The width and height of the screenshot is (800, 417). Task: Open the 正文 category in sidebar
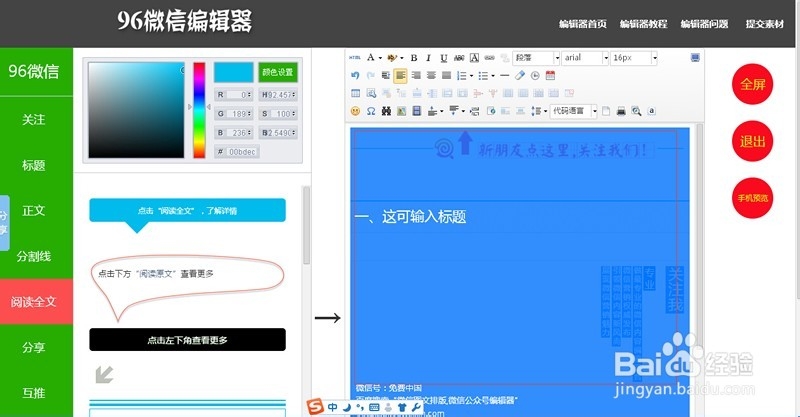point(34,210)
